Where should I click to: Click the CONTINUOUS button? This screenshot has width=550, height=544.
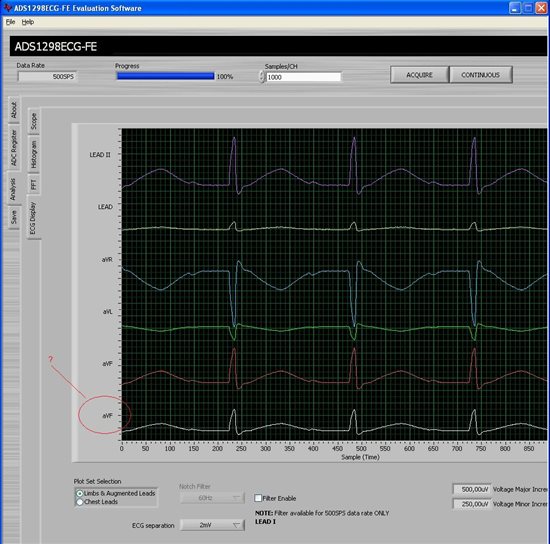click(480, 75)
